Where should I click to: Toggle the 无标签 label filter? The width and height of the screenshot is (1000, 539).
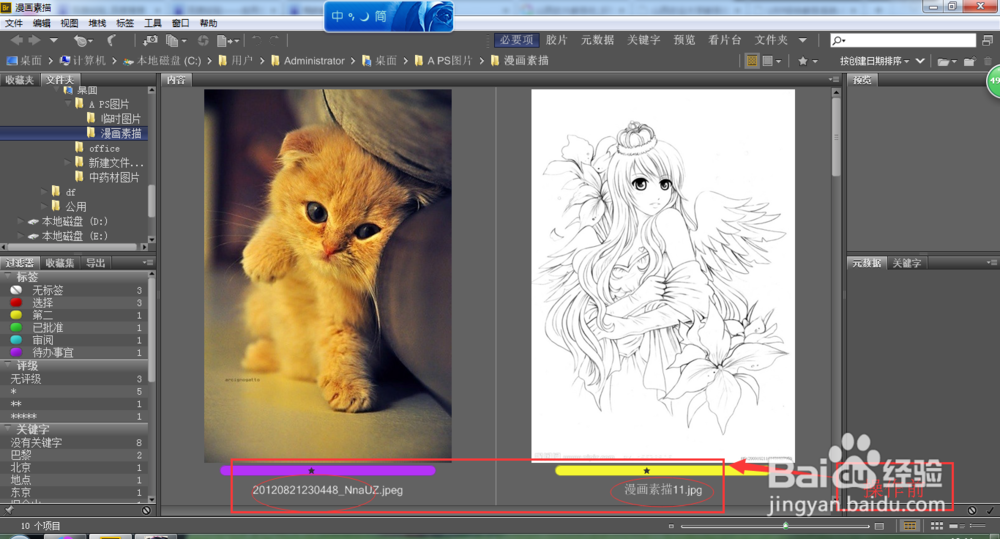74,290
